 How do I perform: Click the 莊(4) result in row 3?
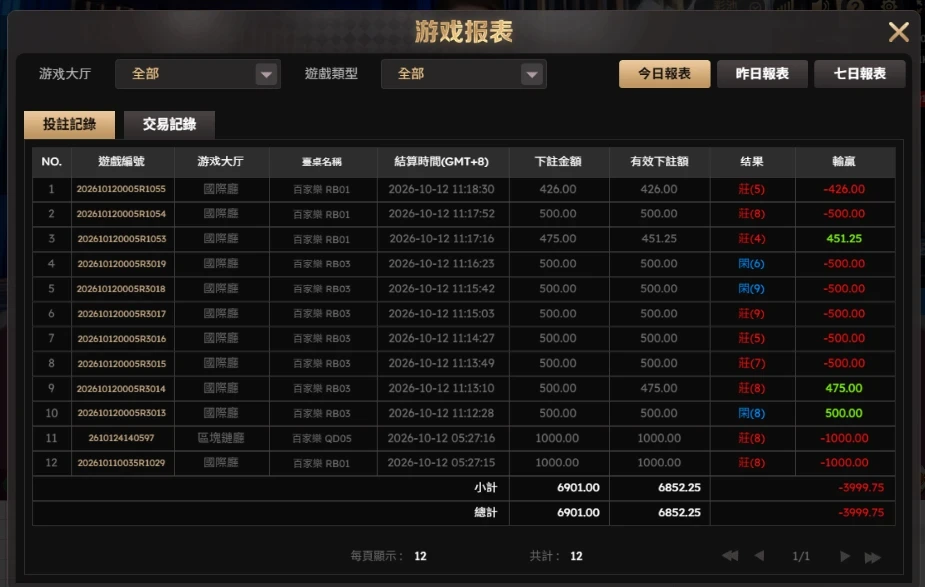[x=752, y=239]
